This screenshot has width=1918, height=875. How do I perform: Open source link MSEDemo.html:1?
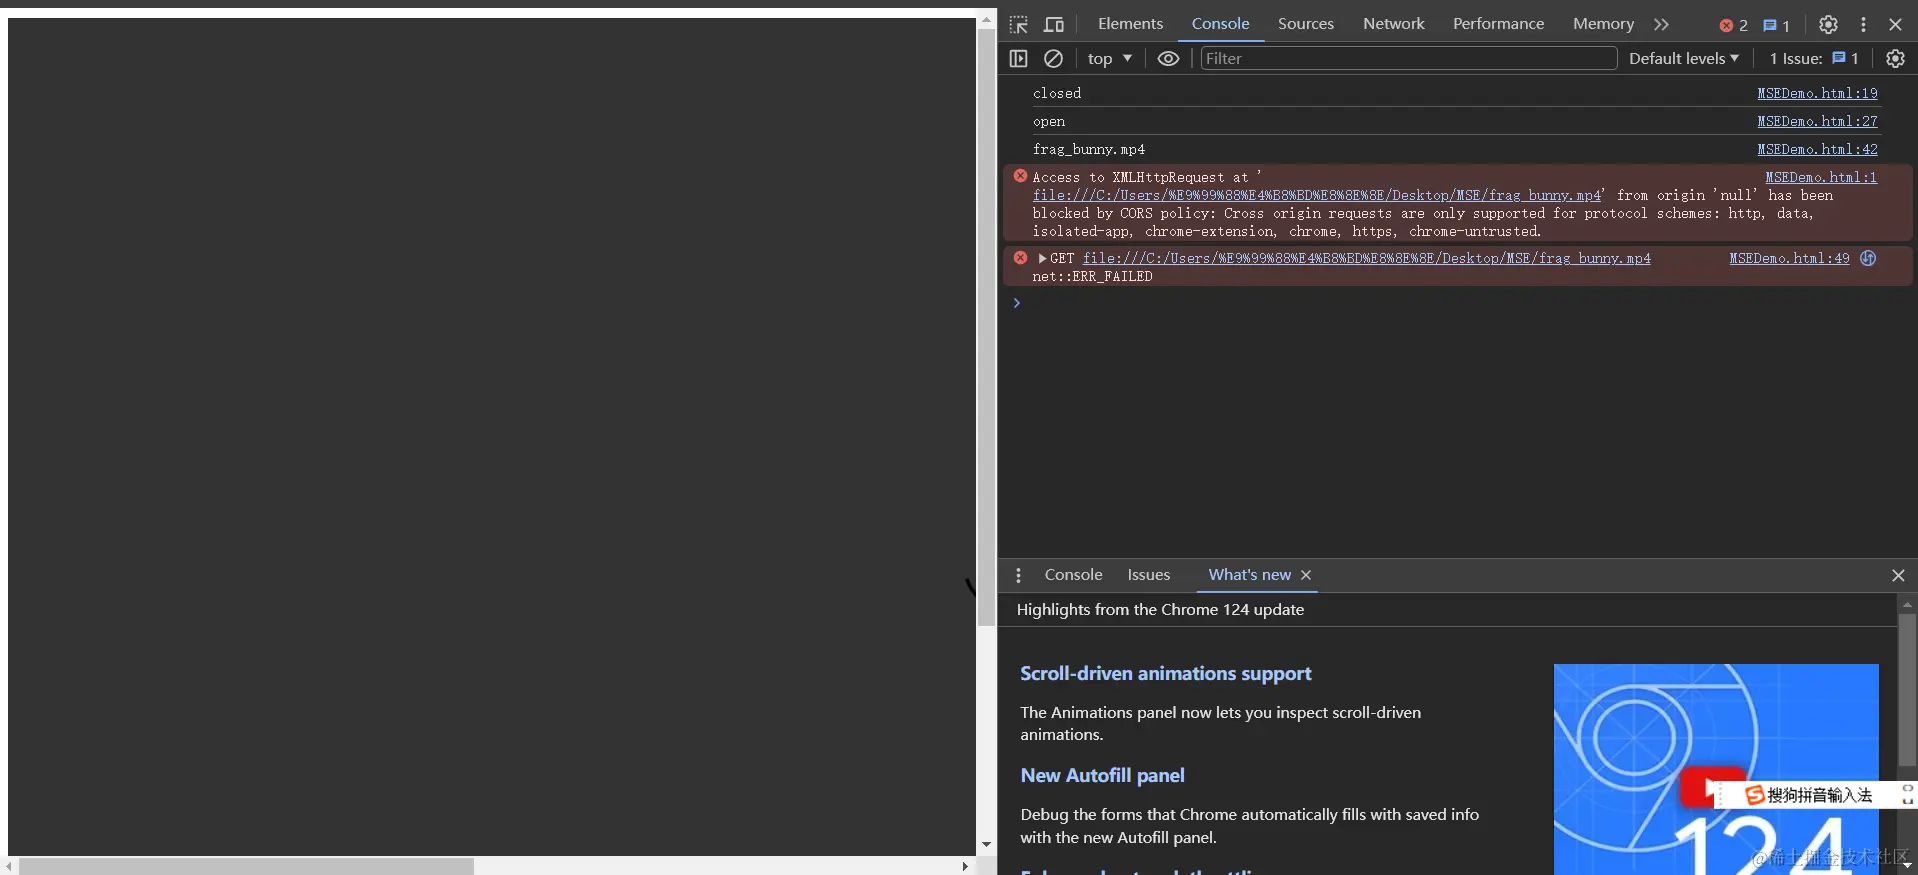[x=1821, y=177]
